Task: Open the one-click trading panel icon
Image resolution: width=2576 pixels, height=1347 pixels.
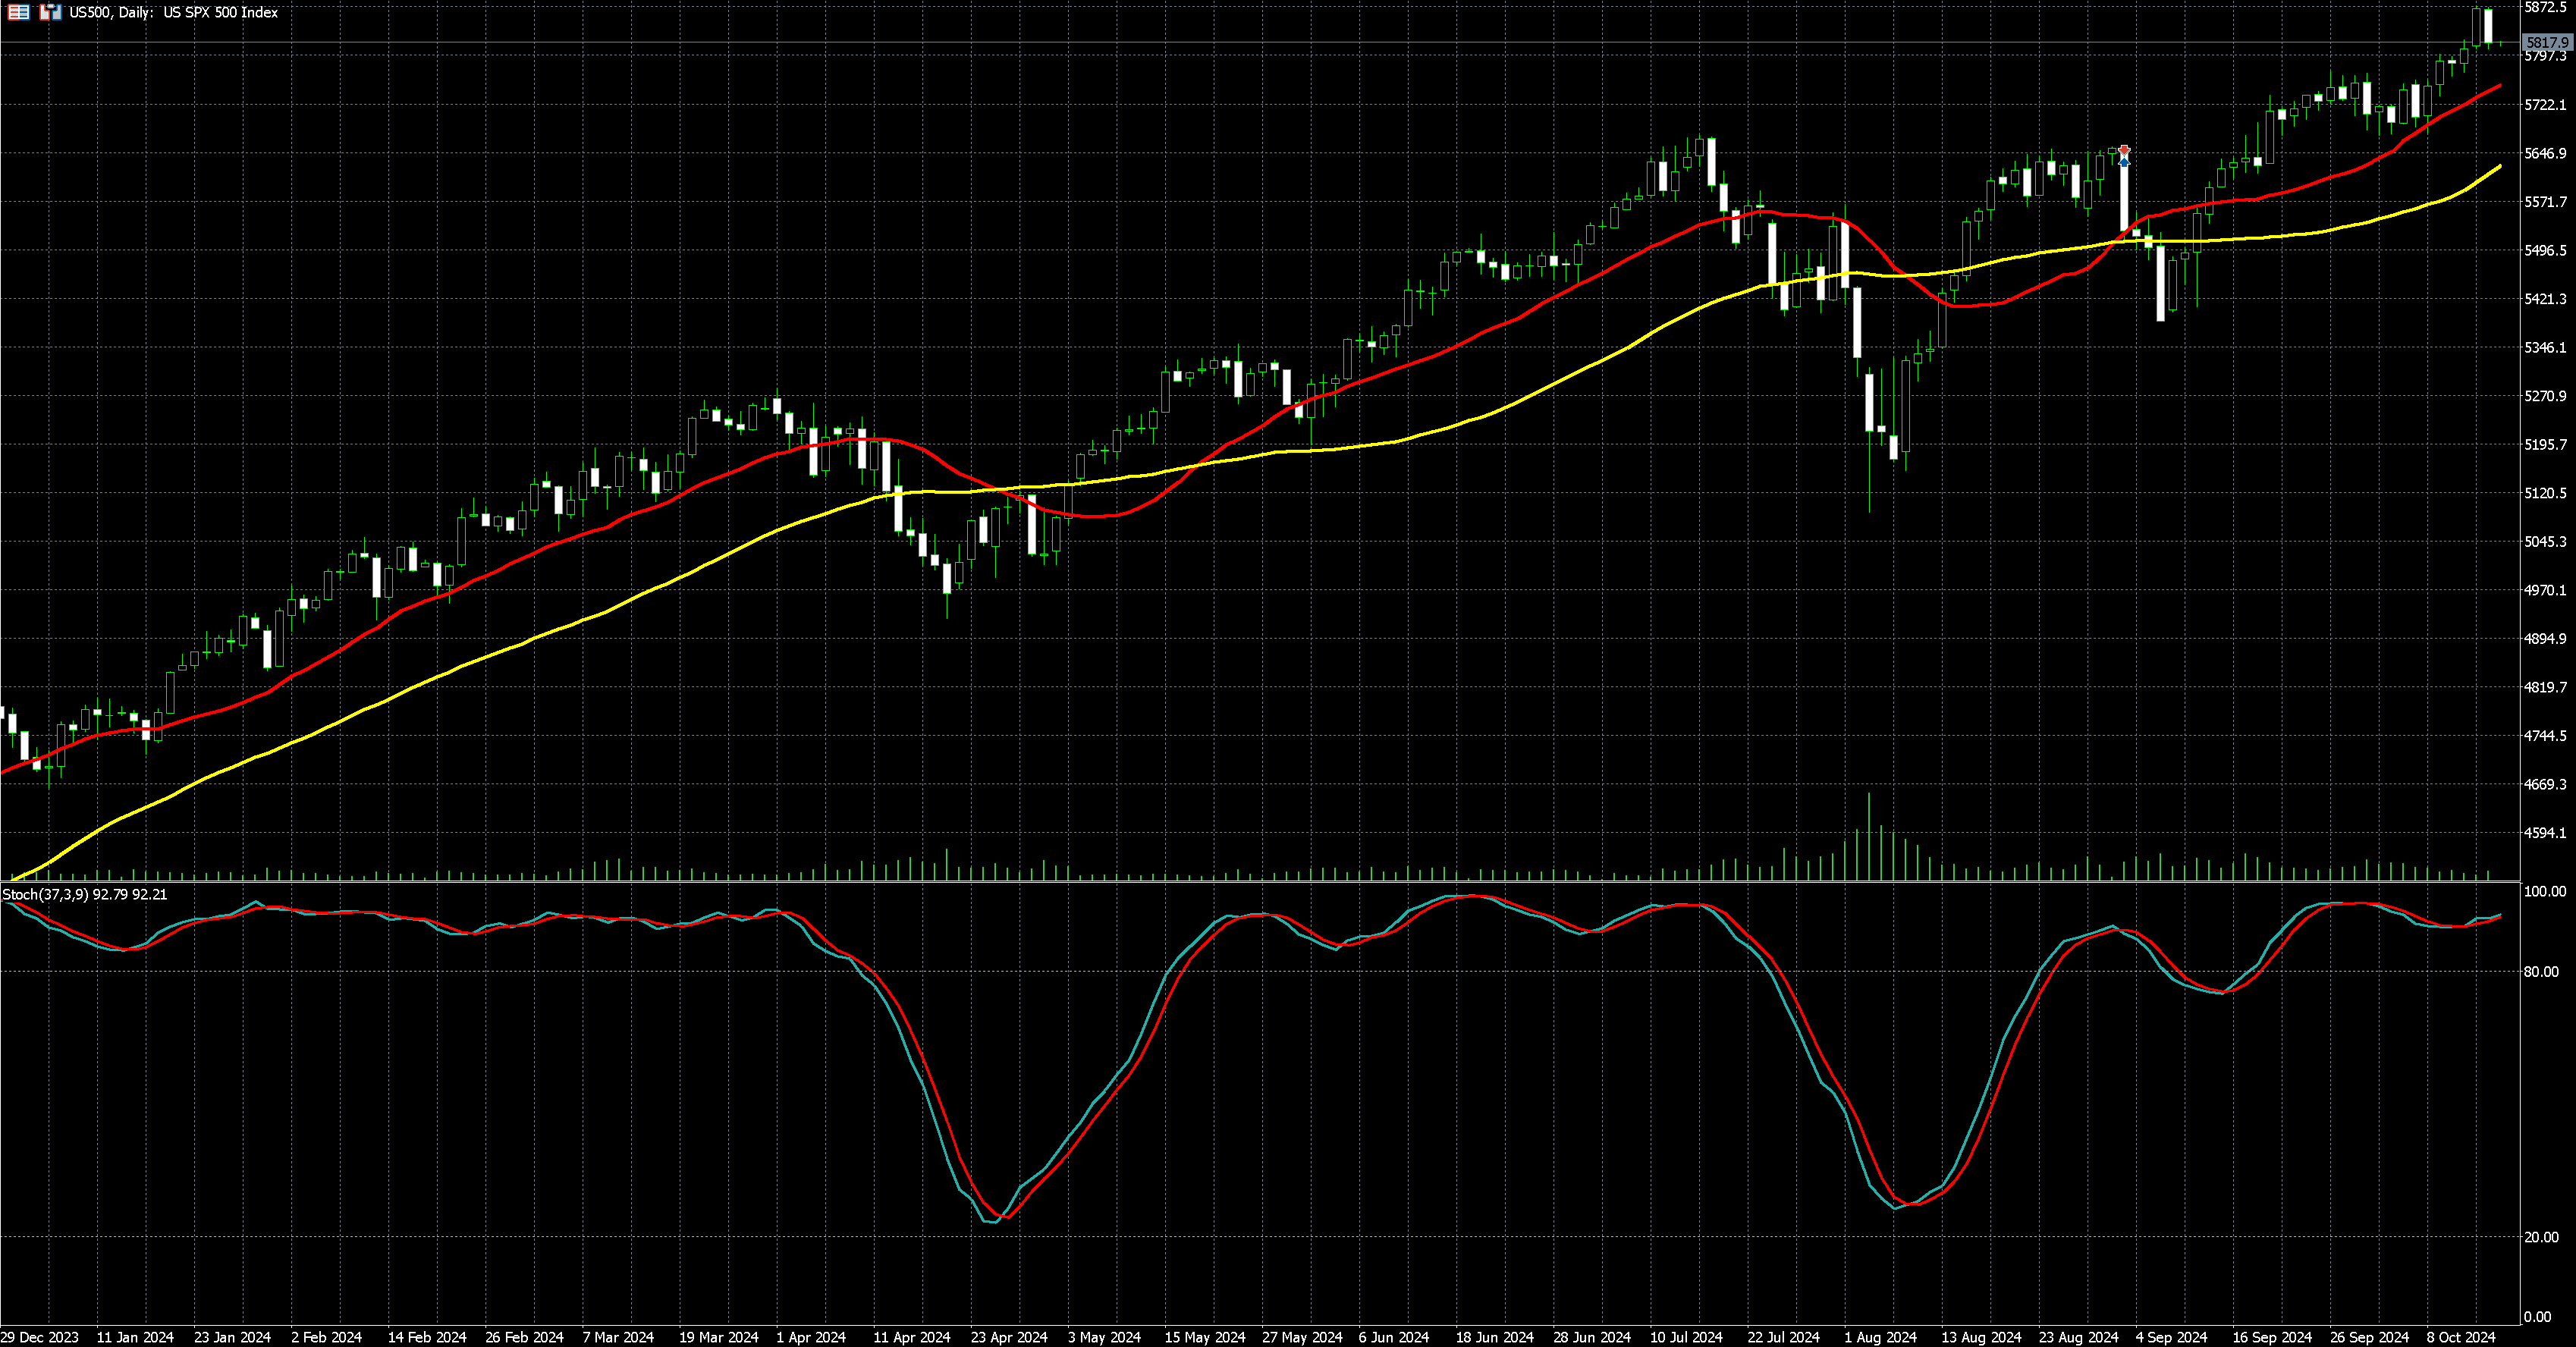Action: pyautogui.click(x=50, y=12)
